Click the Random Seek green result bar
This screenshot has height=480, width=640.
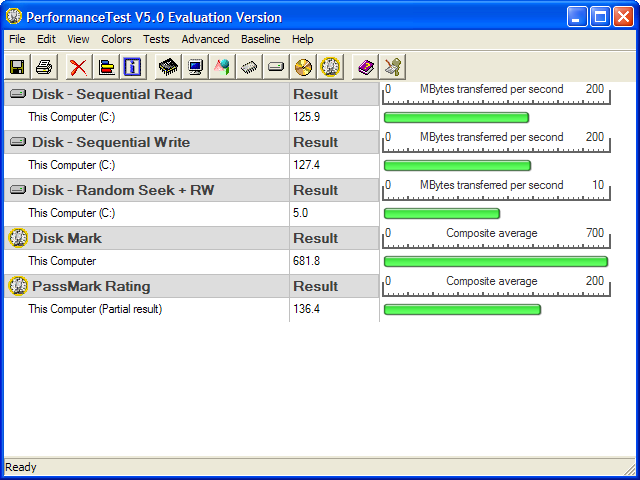pyautogui.click(x=442, y=213)
